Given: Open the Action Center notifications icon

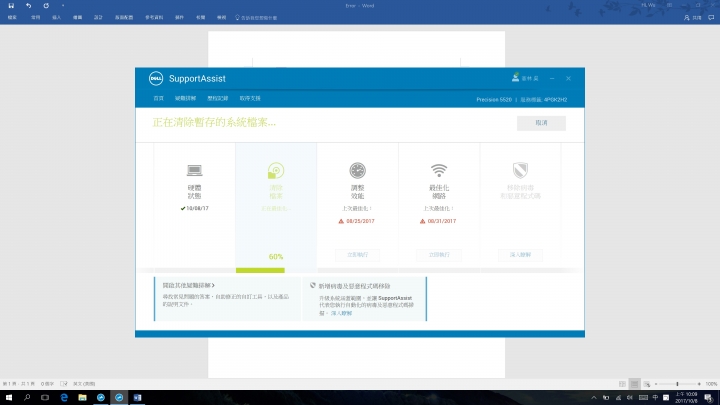Looking at the screenshot, I should click(x=709, y=398).
